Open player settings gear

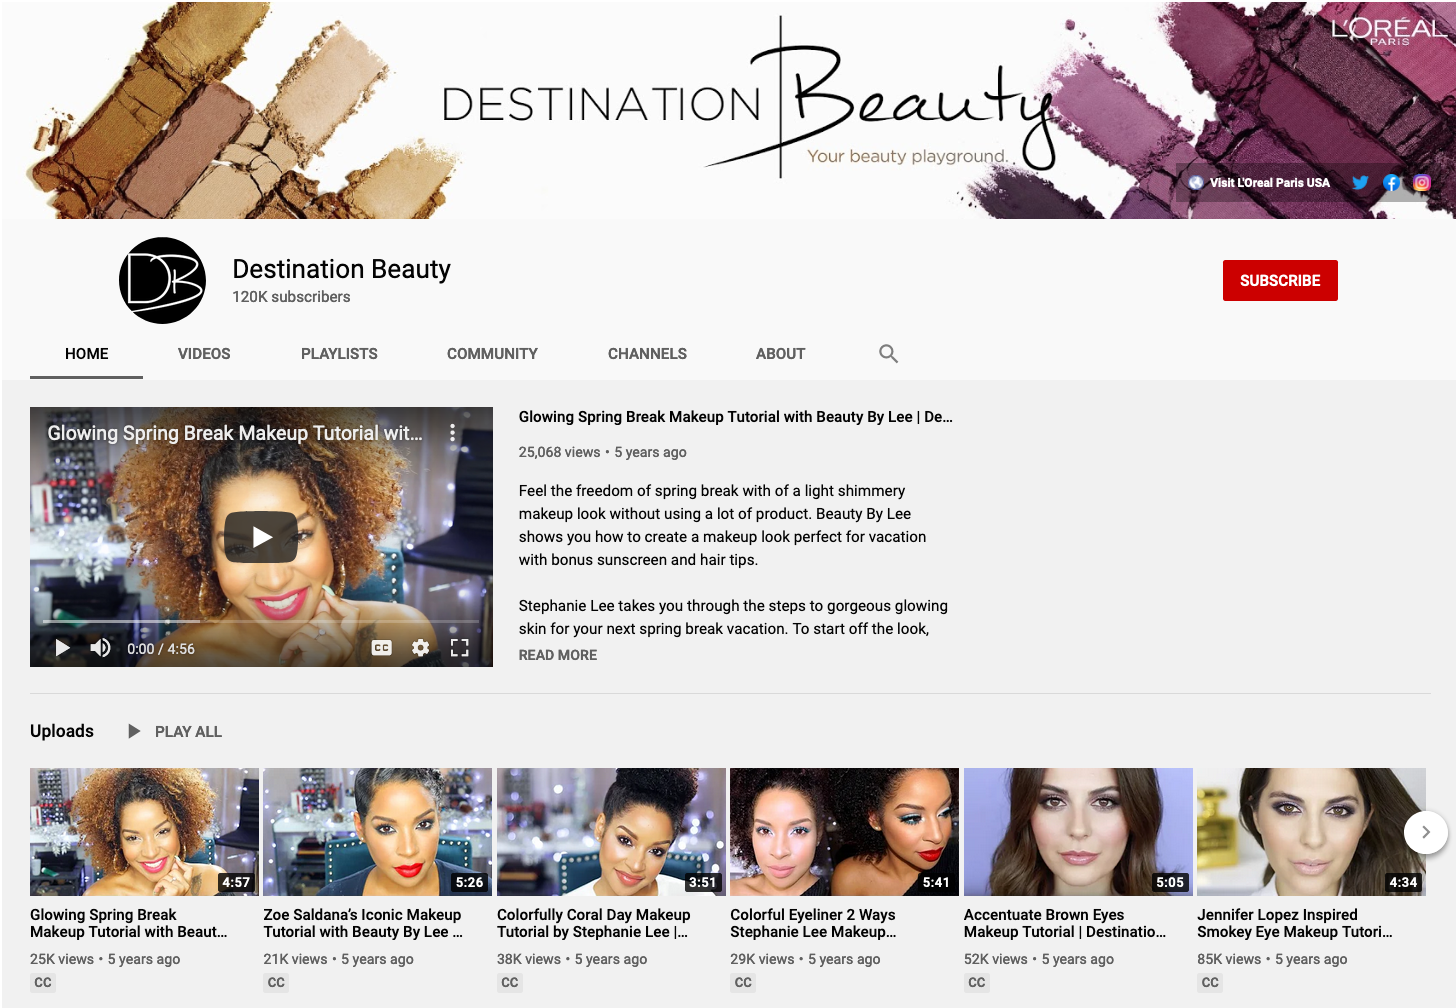click(x=420, y=648)
